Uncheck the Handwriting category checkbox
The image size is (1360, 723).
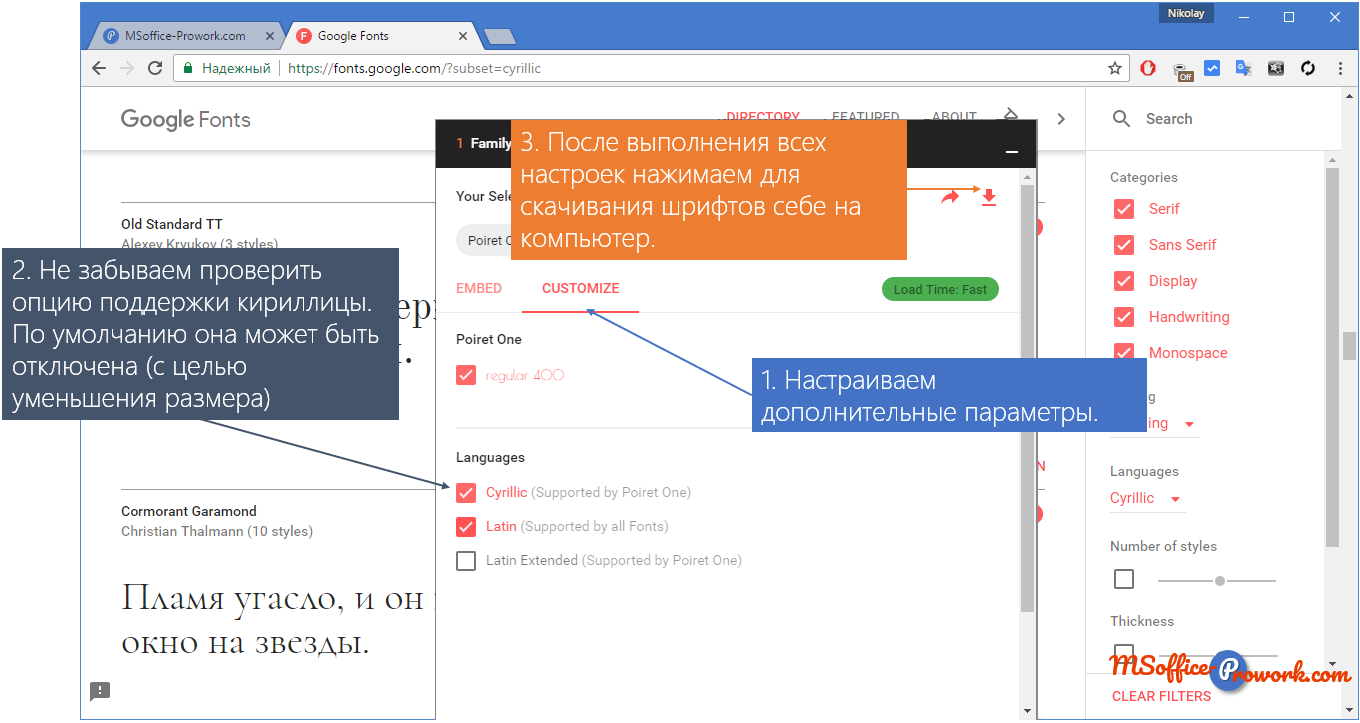tap(1124, 317)
